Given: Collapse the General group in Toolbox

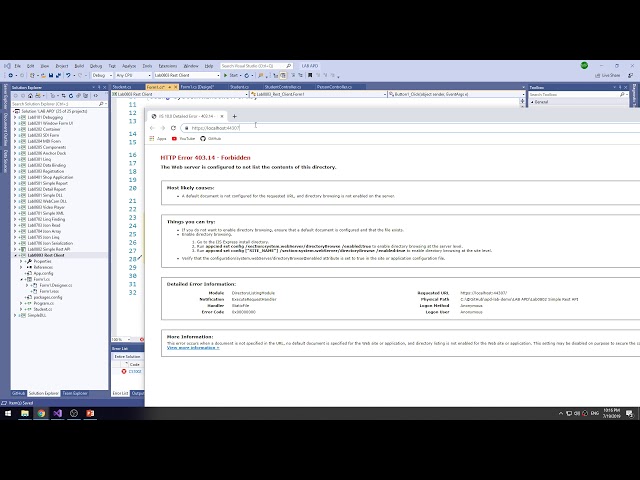Looking at the screenshot, I should pos(532,102).
